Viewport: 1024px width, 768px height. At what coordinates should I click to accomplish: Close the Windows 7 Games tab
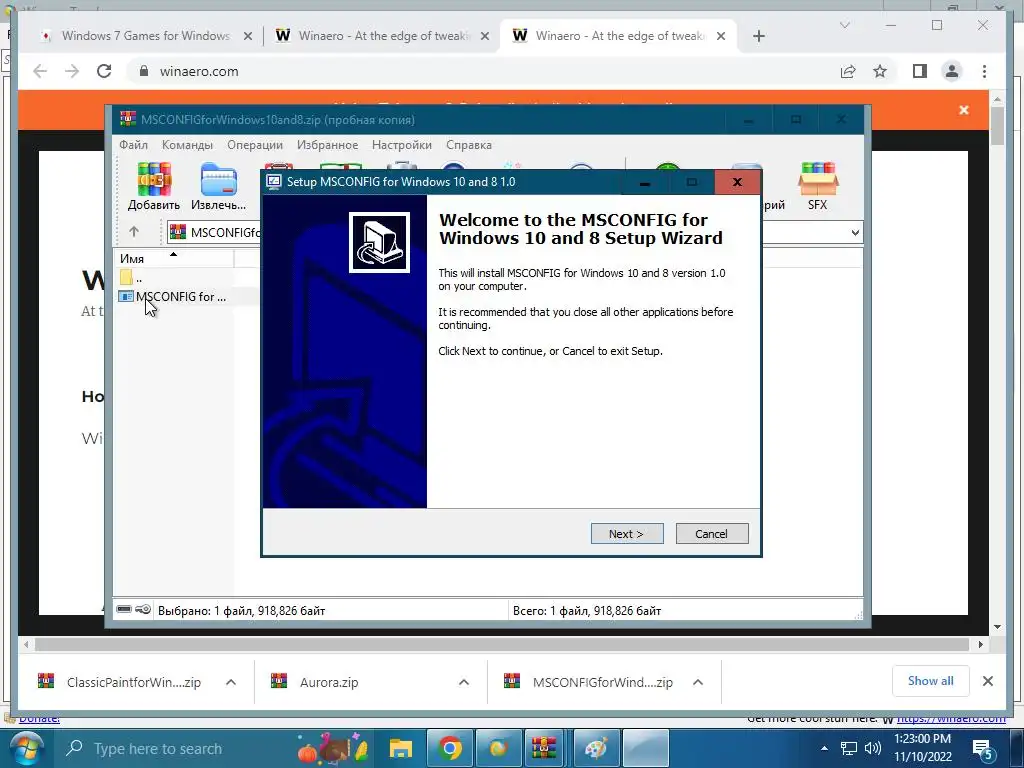click(x=248, y=37)
